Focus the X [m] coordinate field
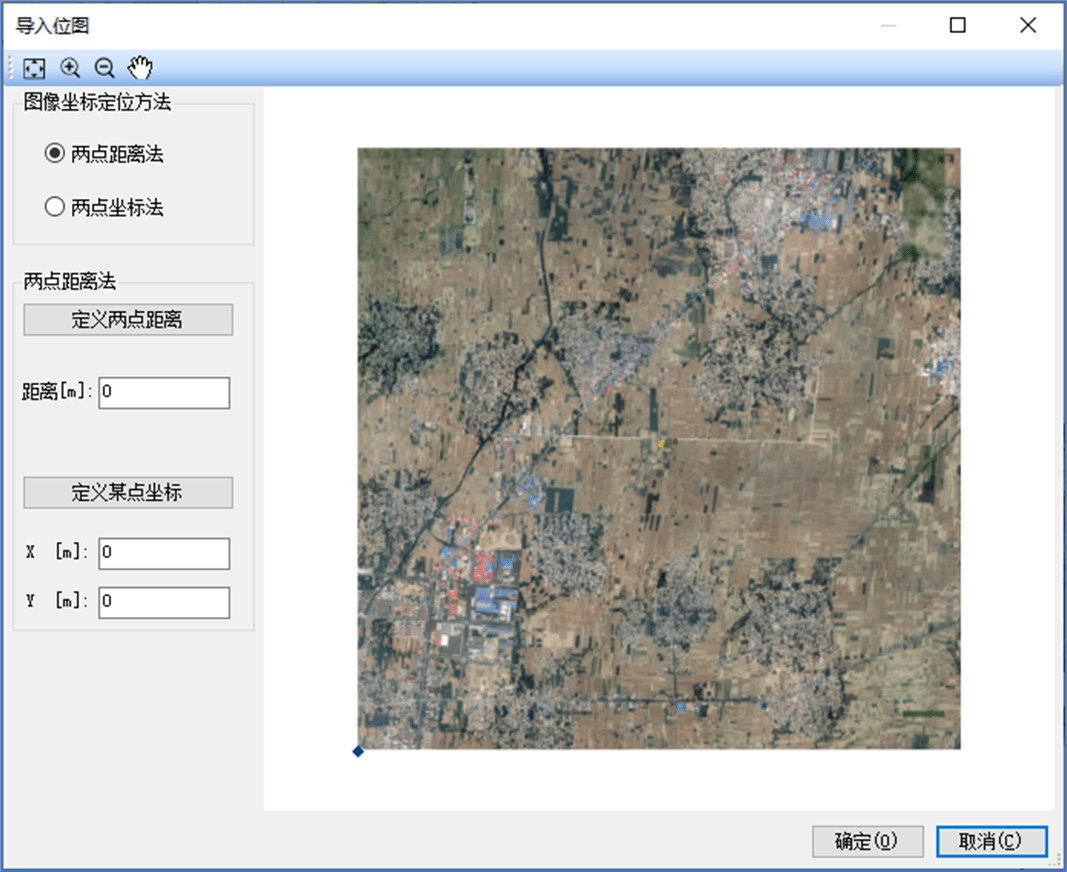 (x=164, y=553)
